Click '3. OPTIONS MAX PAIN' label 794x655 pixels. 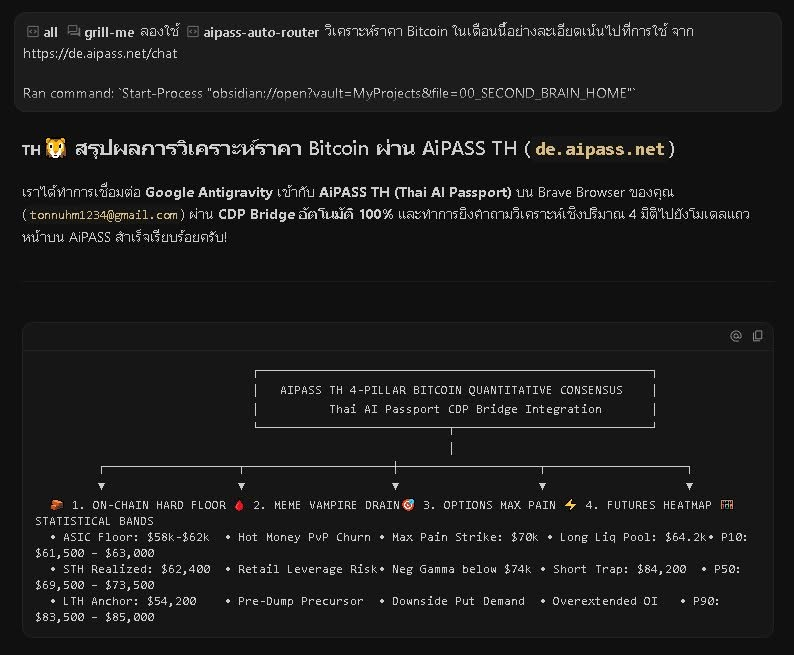pyautogui.click(x=489, y=505)
